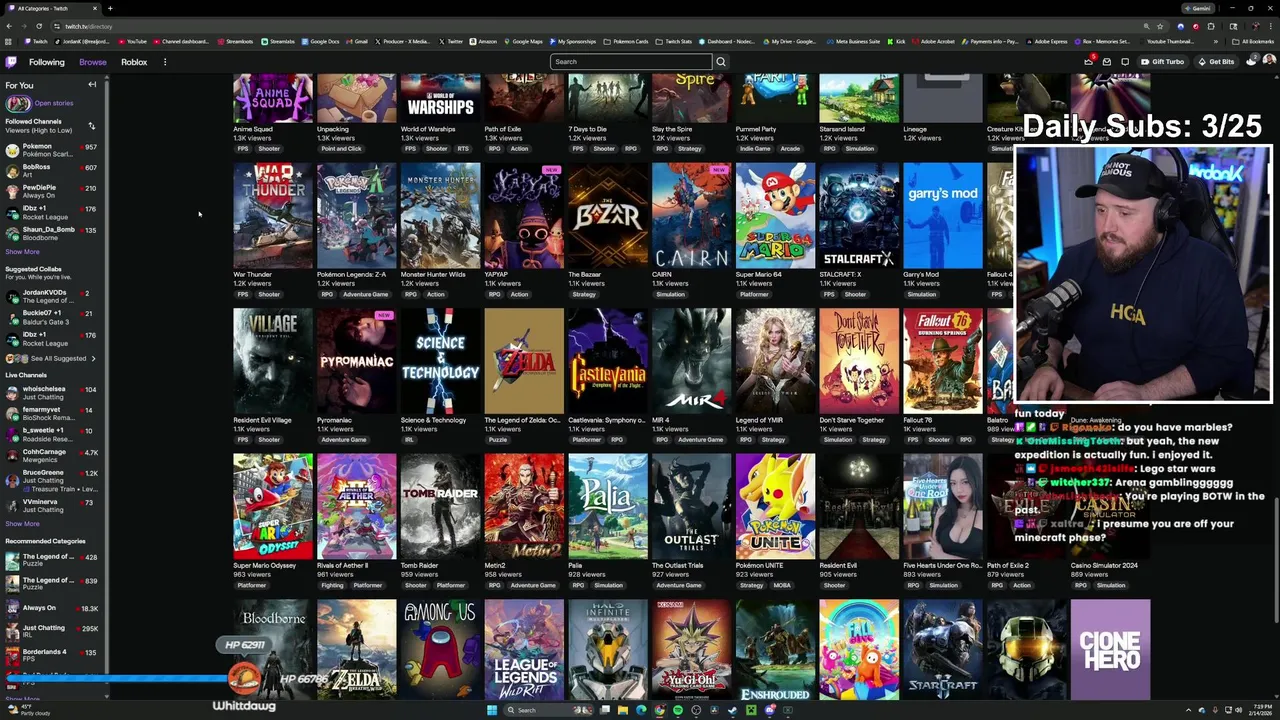
Task: Open the user profile avatar menu
Action: pyautogui.click(x=1269, y=62)
